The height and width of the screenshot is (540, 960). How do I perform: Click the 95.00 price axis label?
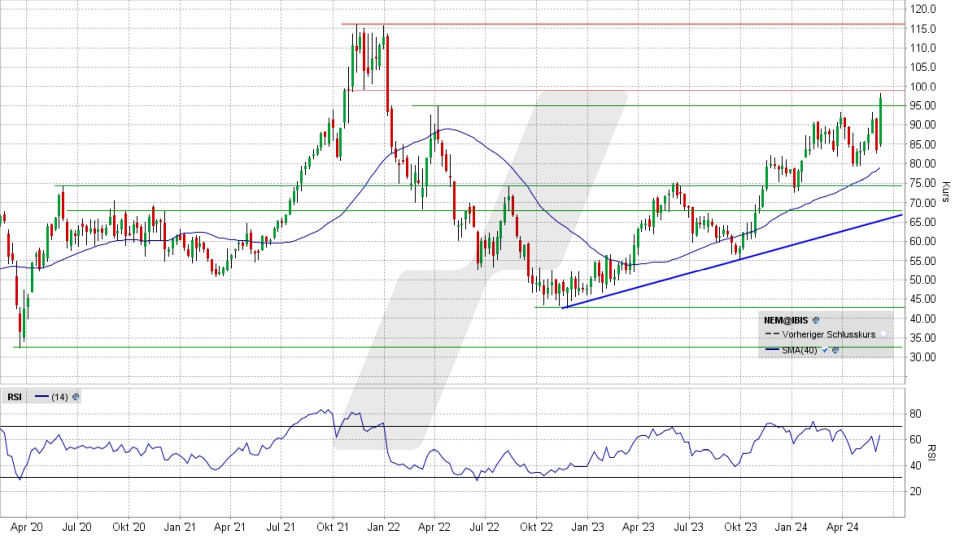(923, 106)
